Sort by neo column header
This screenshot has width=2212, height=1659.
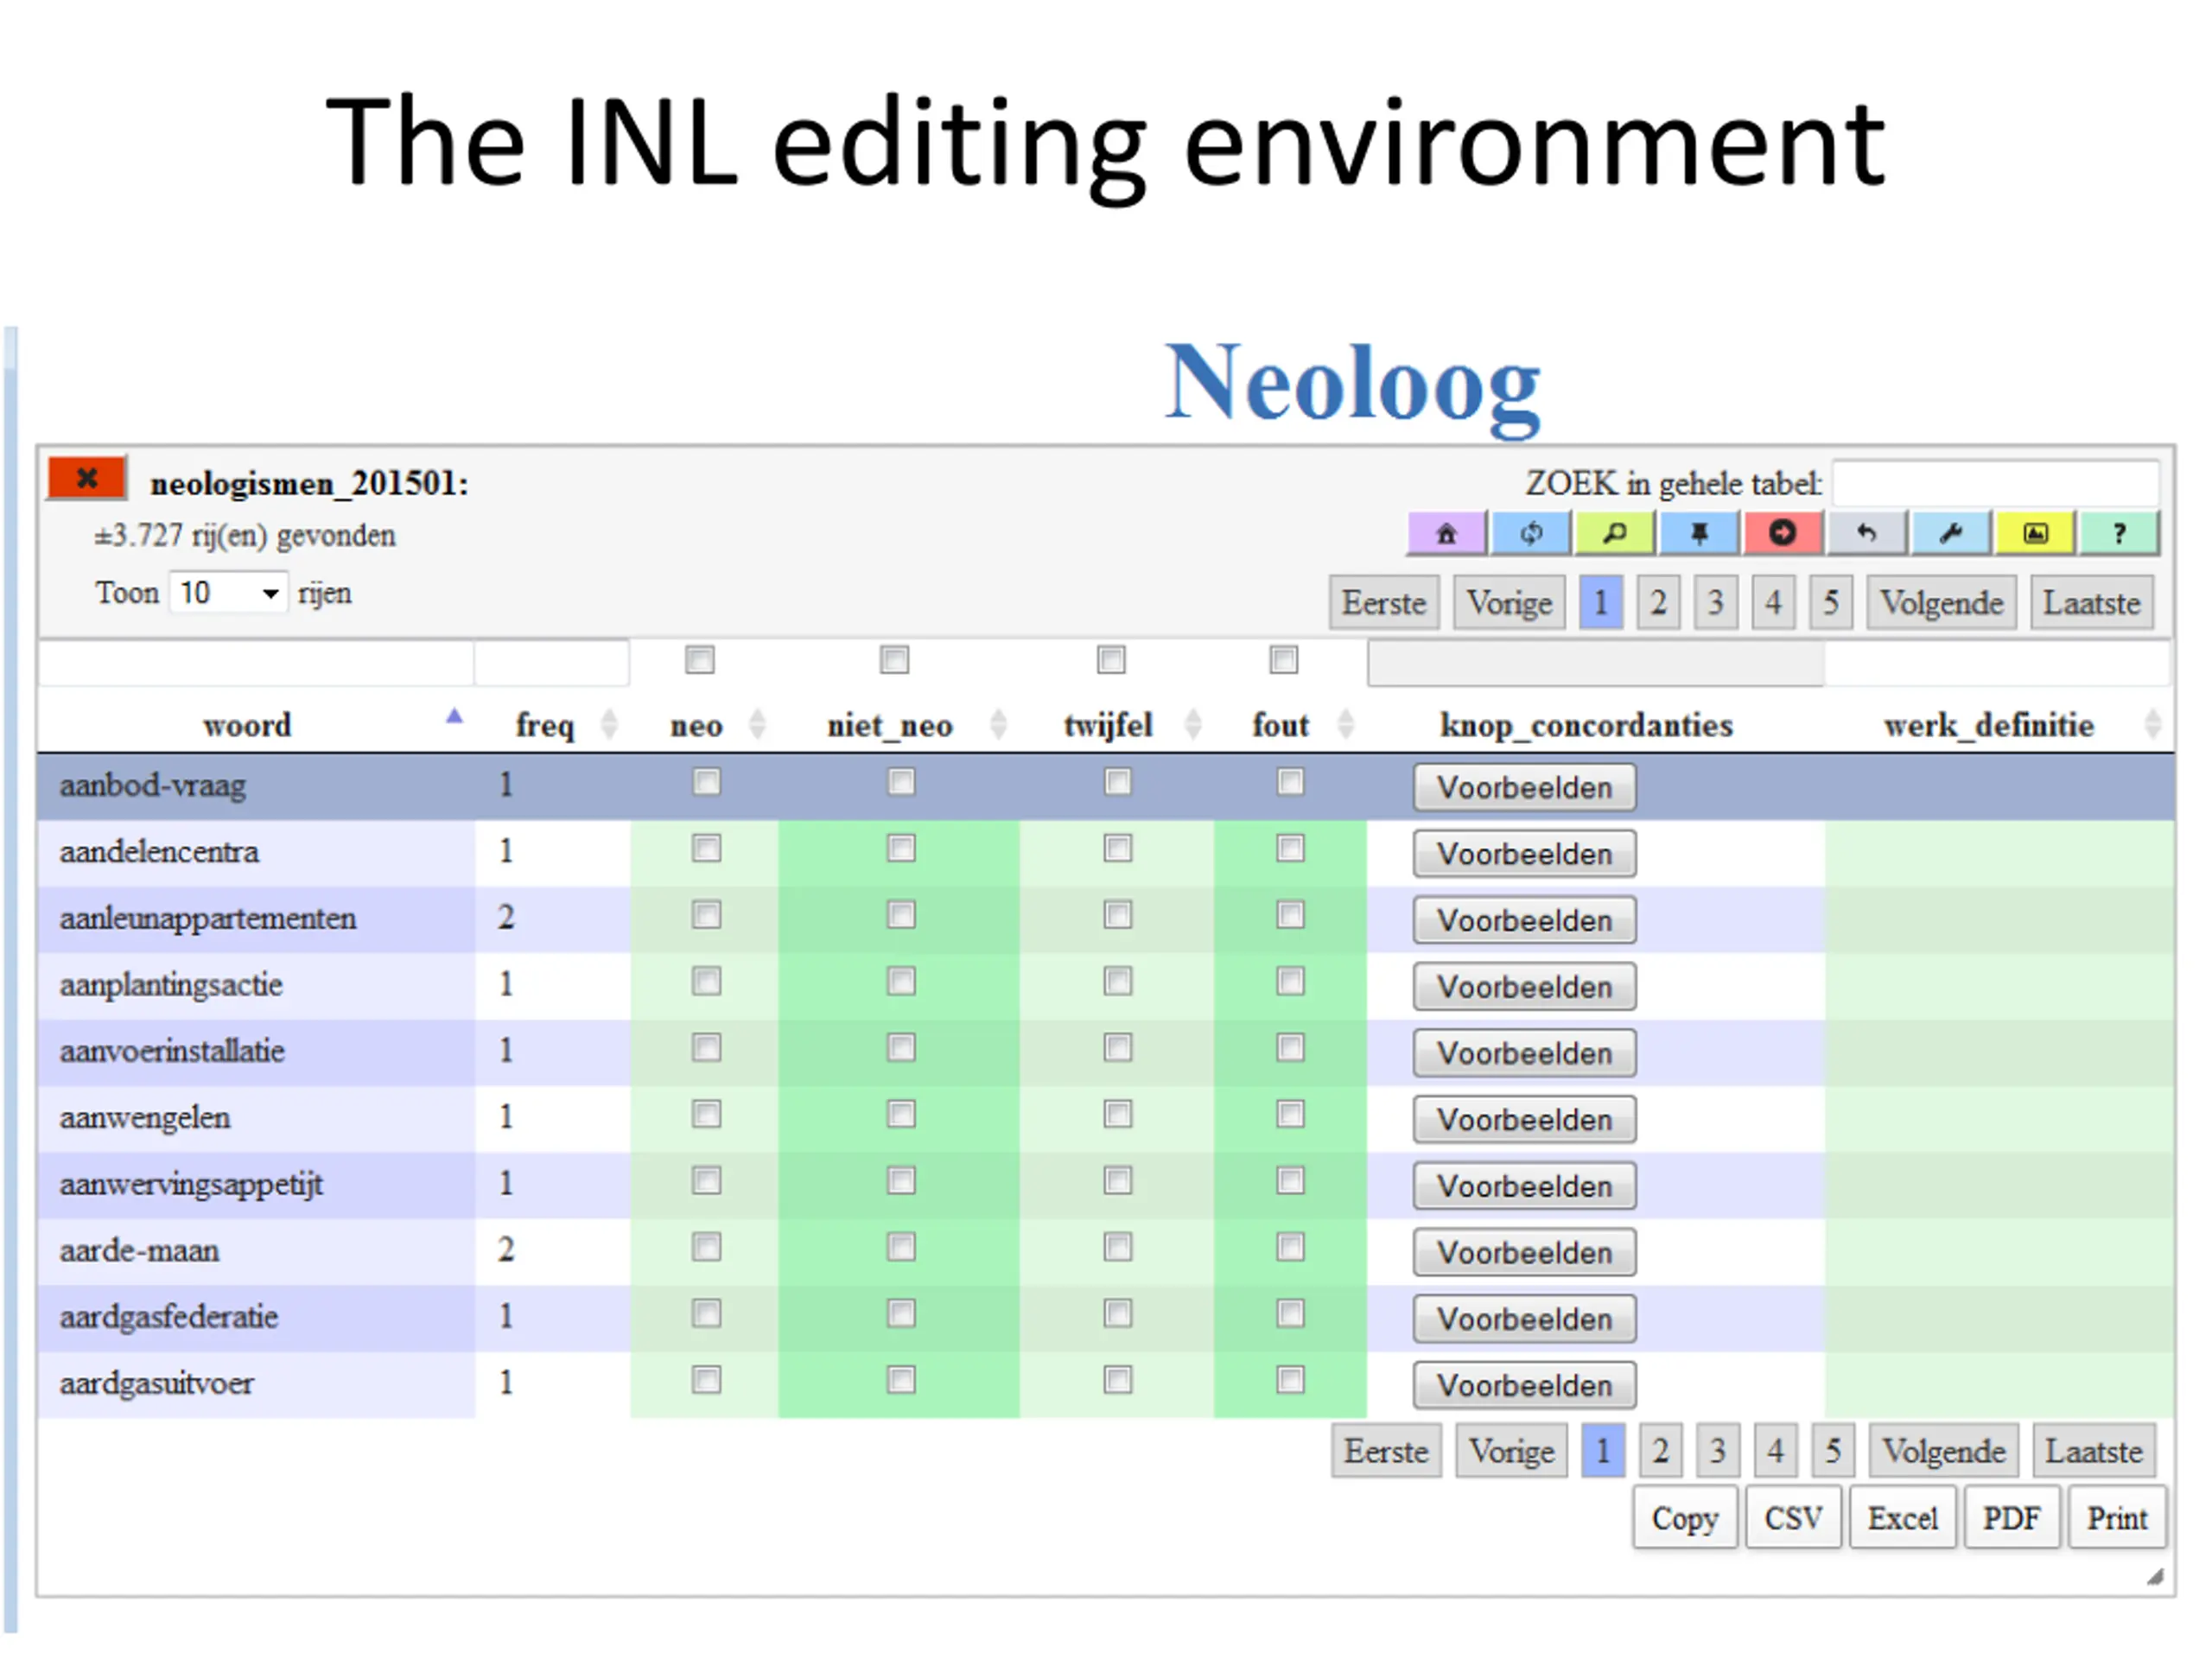pyautogui.click(x=697, y=724)
